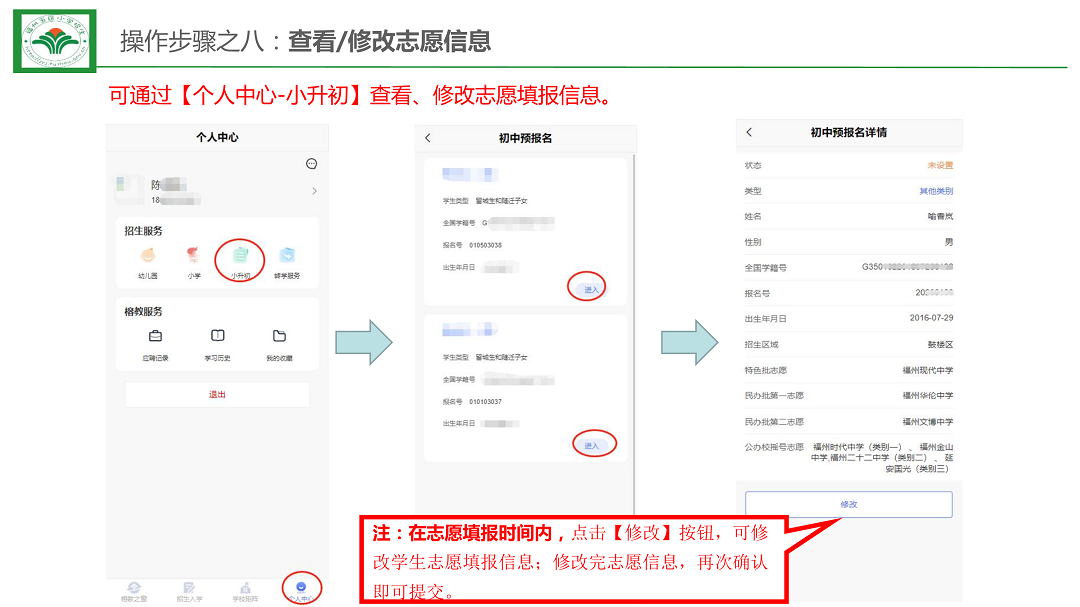Expand user profile chevron arrow
Screen dimensions: 1080x607
(314, 191)
